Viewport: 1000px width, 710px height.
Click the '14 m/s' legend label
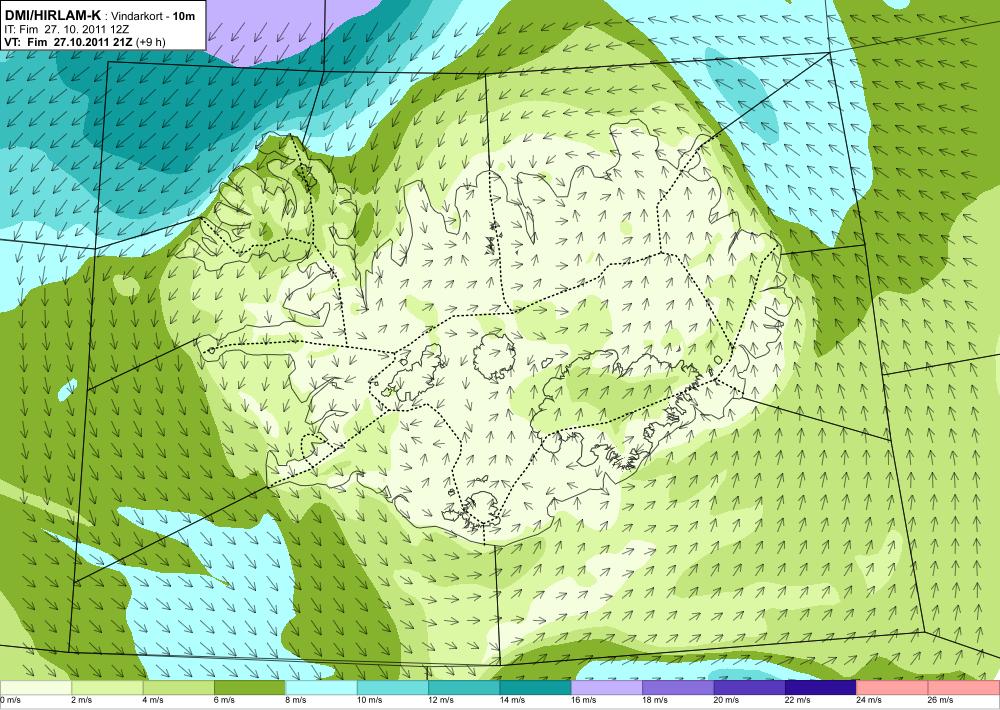513,700
